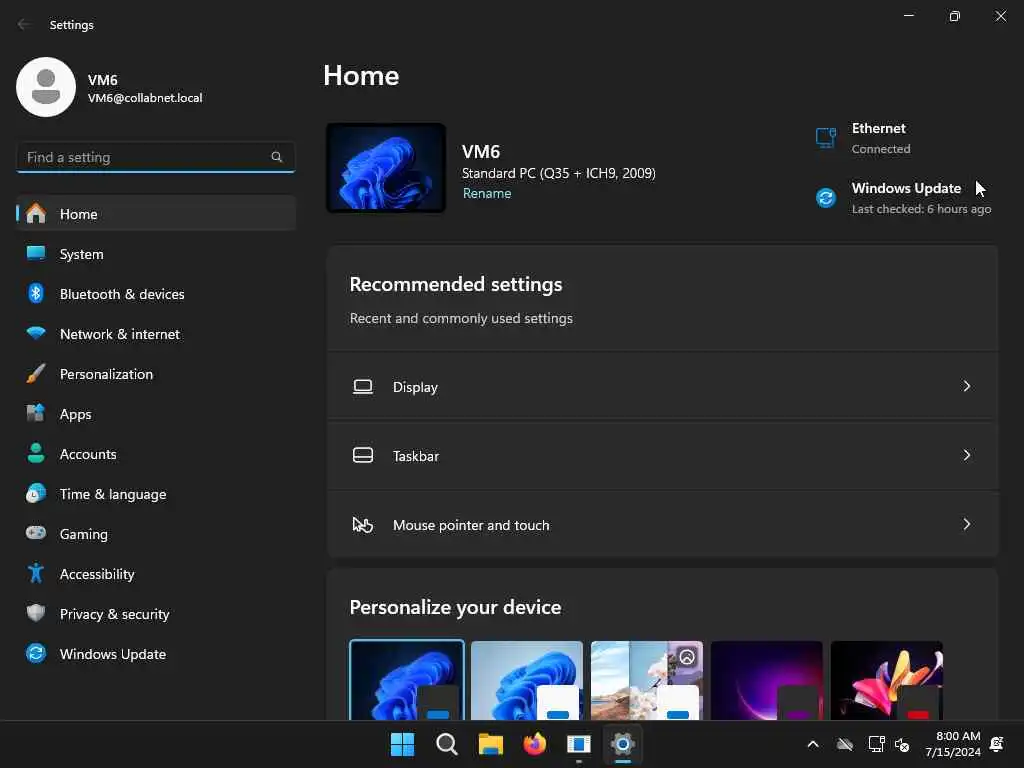1024x768 pixels.
Task: Click the muted volume tray icon
Action: point(902,744)
